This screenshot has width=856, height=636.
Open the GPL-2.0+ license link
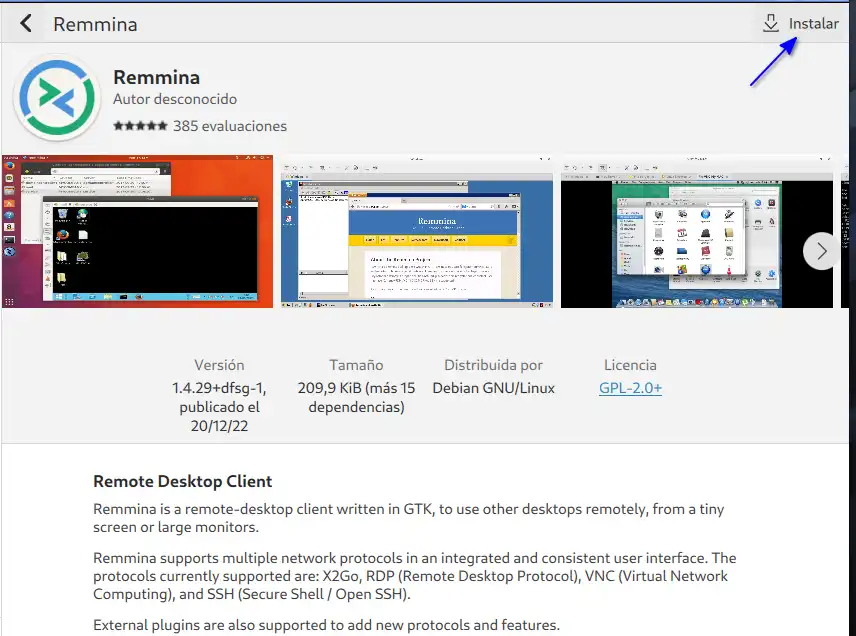630,388
